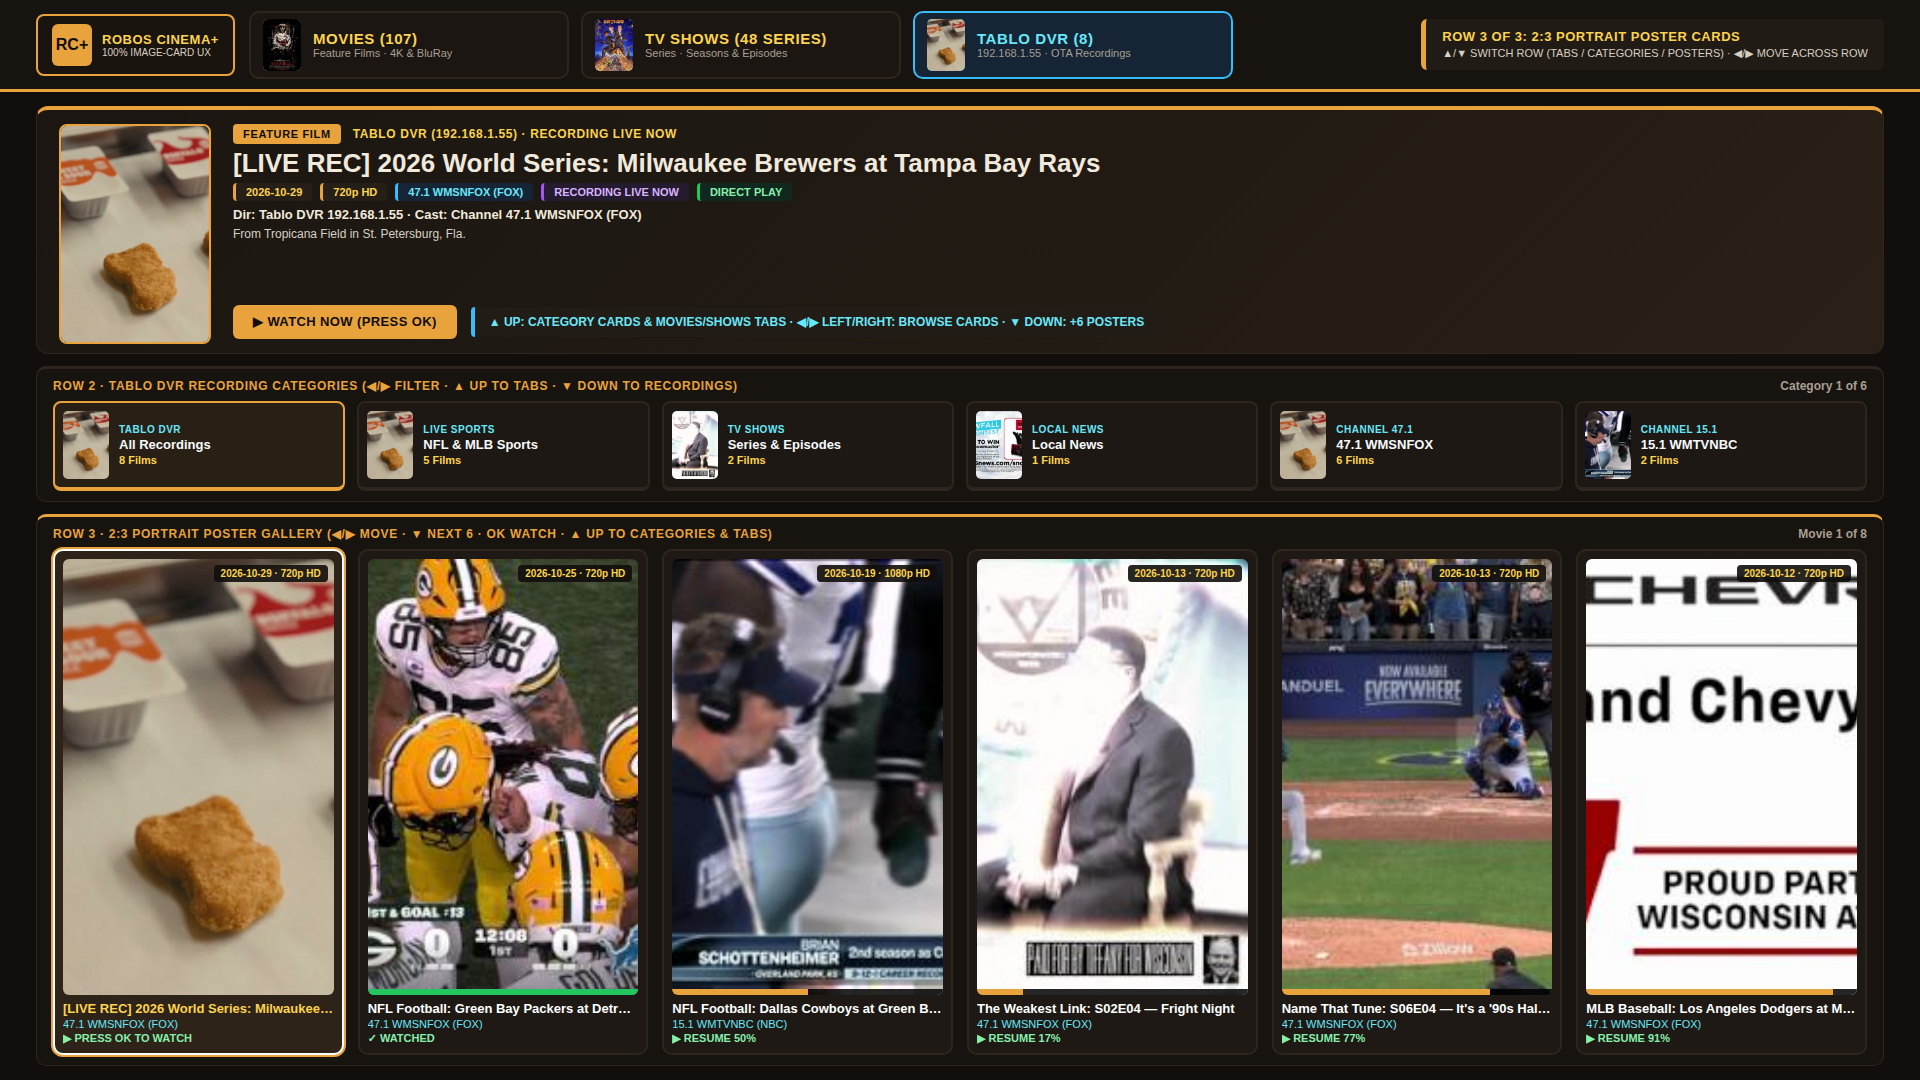
Task: Select the Tablo DVR tab thumbnail icon
Action: (x=946, y=45)
